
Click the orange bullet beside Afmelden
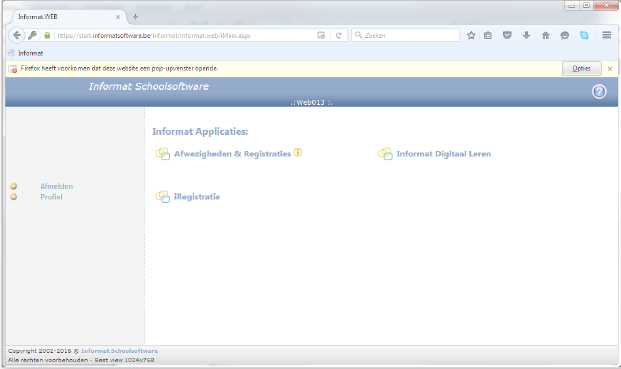(13, 186)
